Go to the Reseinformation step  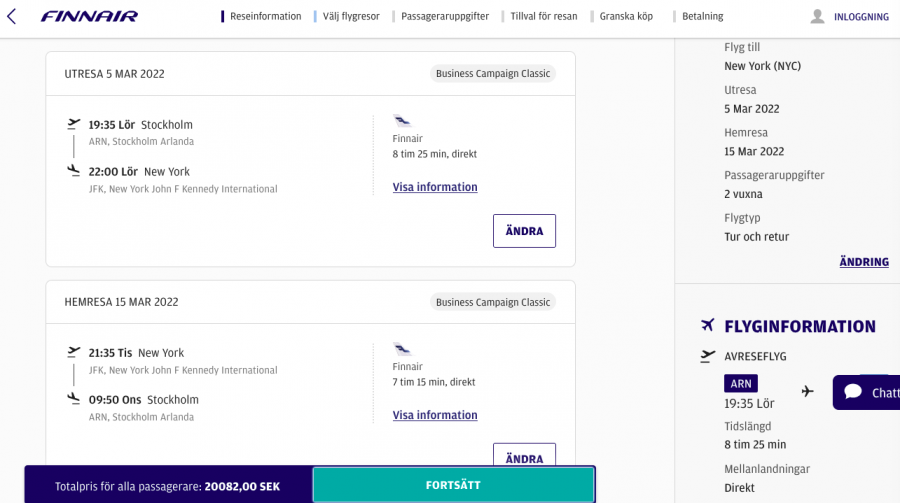click(265, 16)
